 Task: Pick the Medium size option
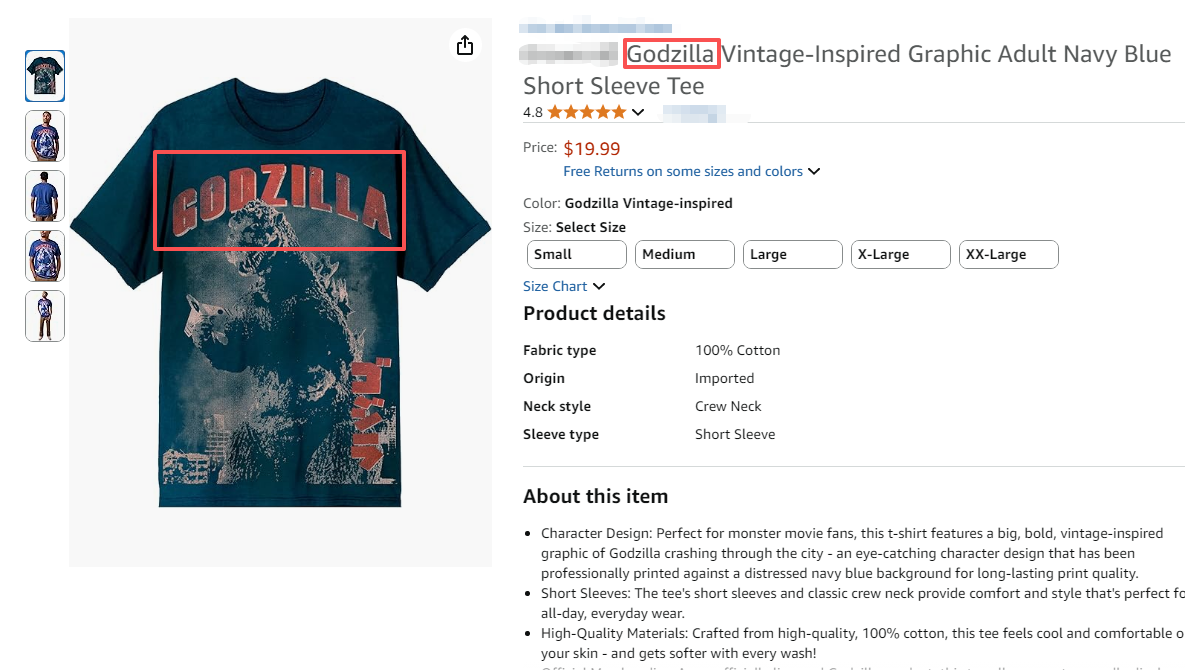pos(684,254)
